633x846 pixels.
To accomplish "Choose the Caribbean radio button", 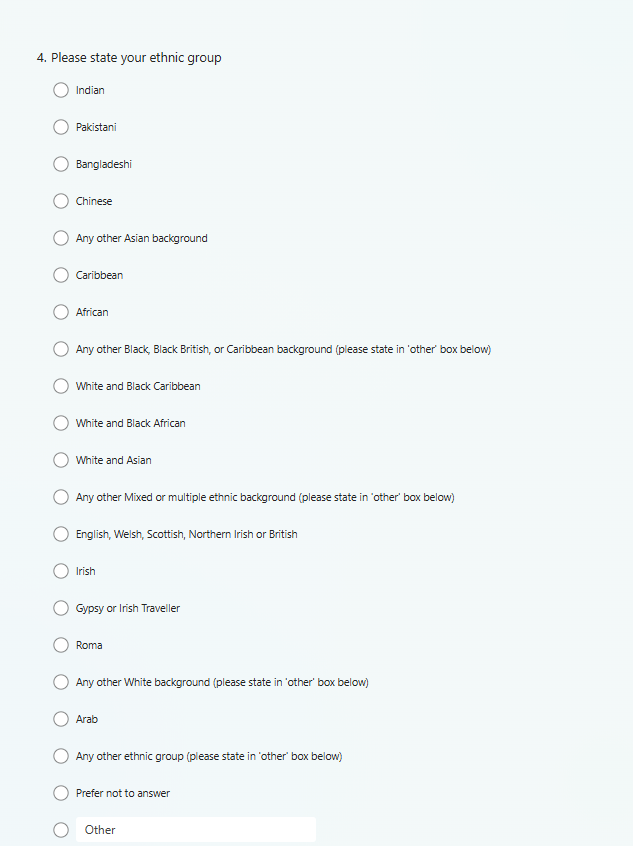I will [x=61, y=275].
